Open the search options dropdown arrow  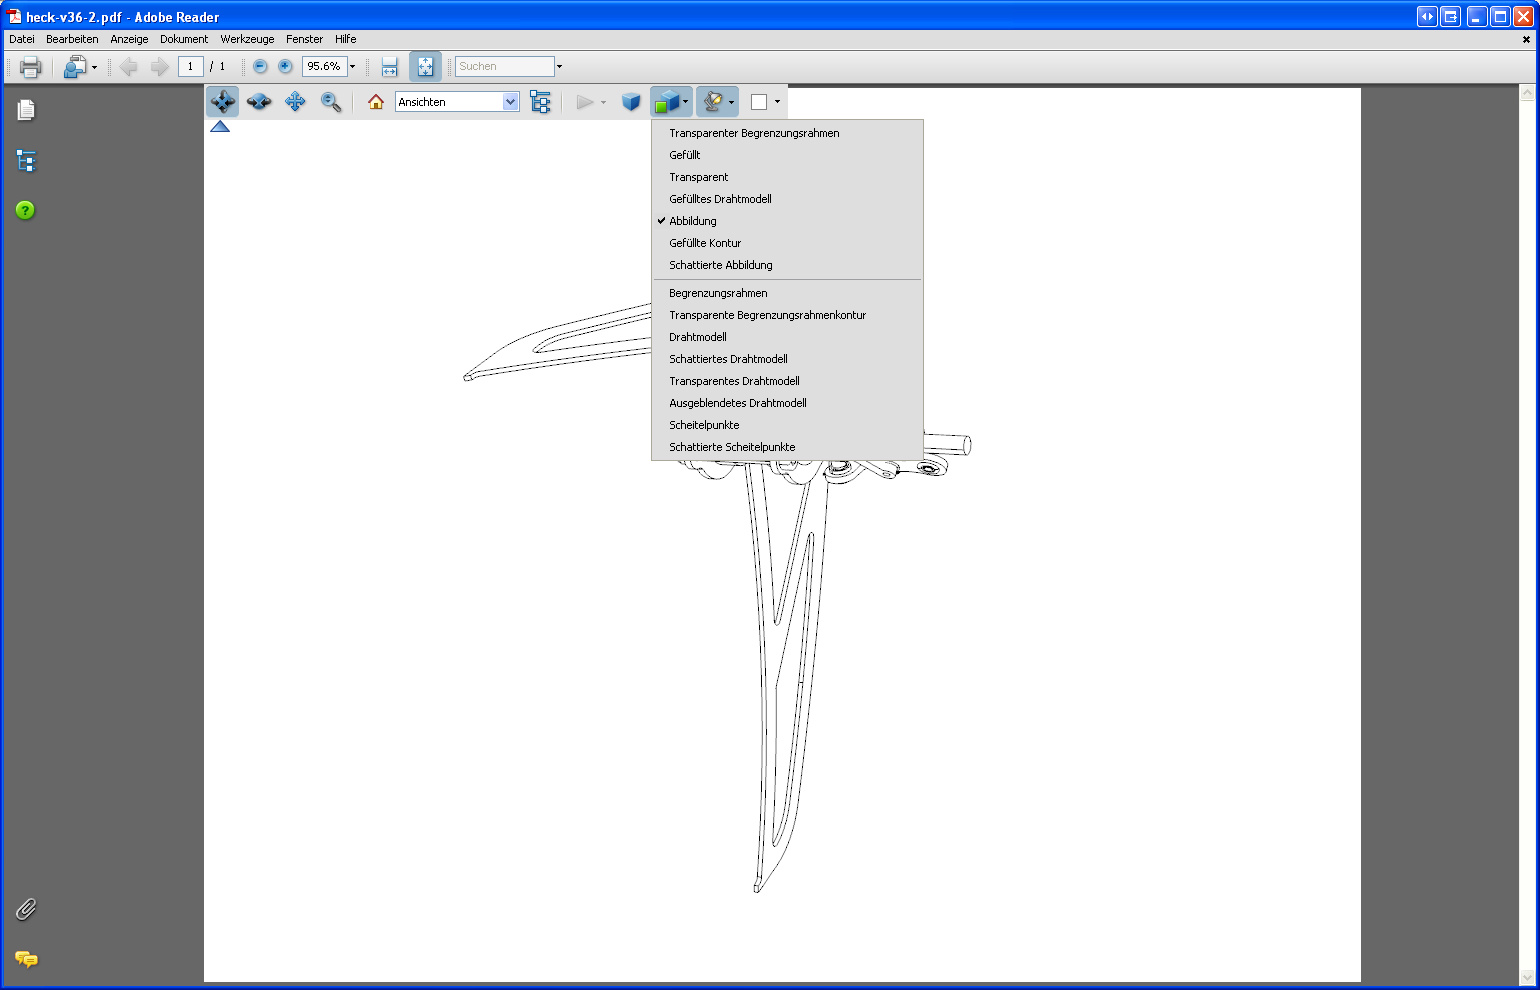(559, 67)
